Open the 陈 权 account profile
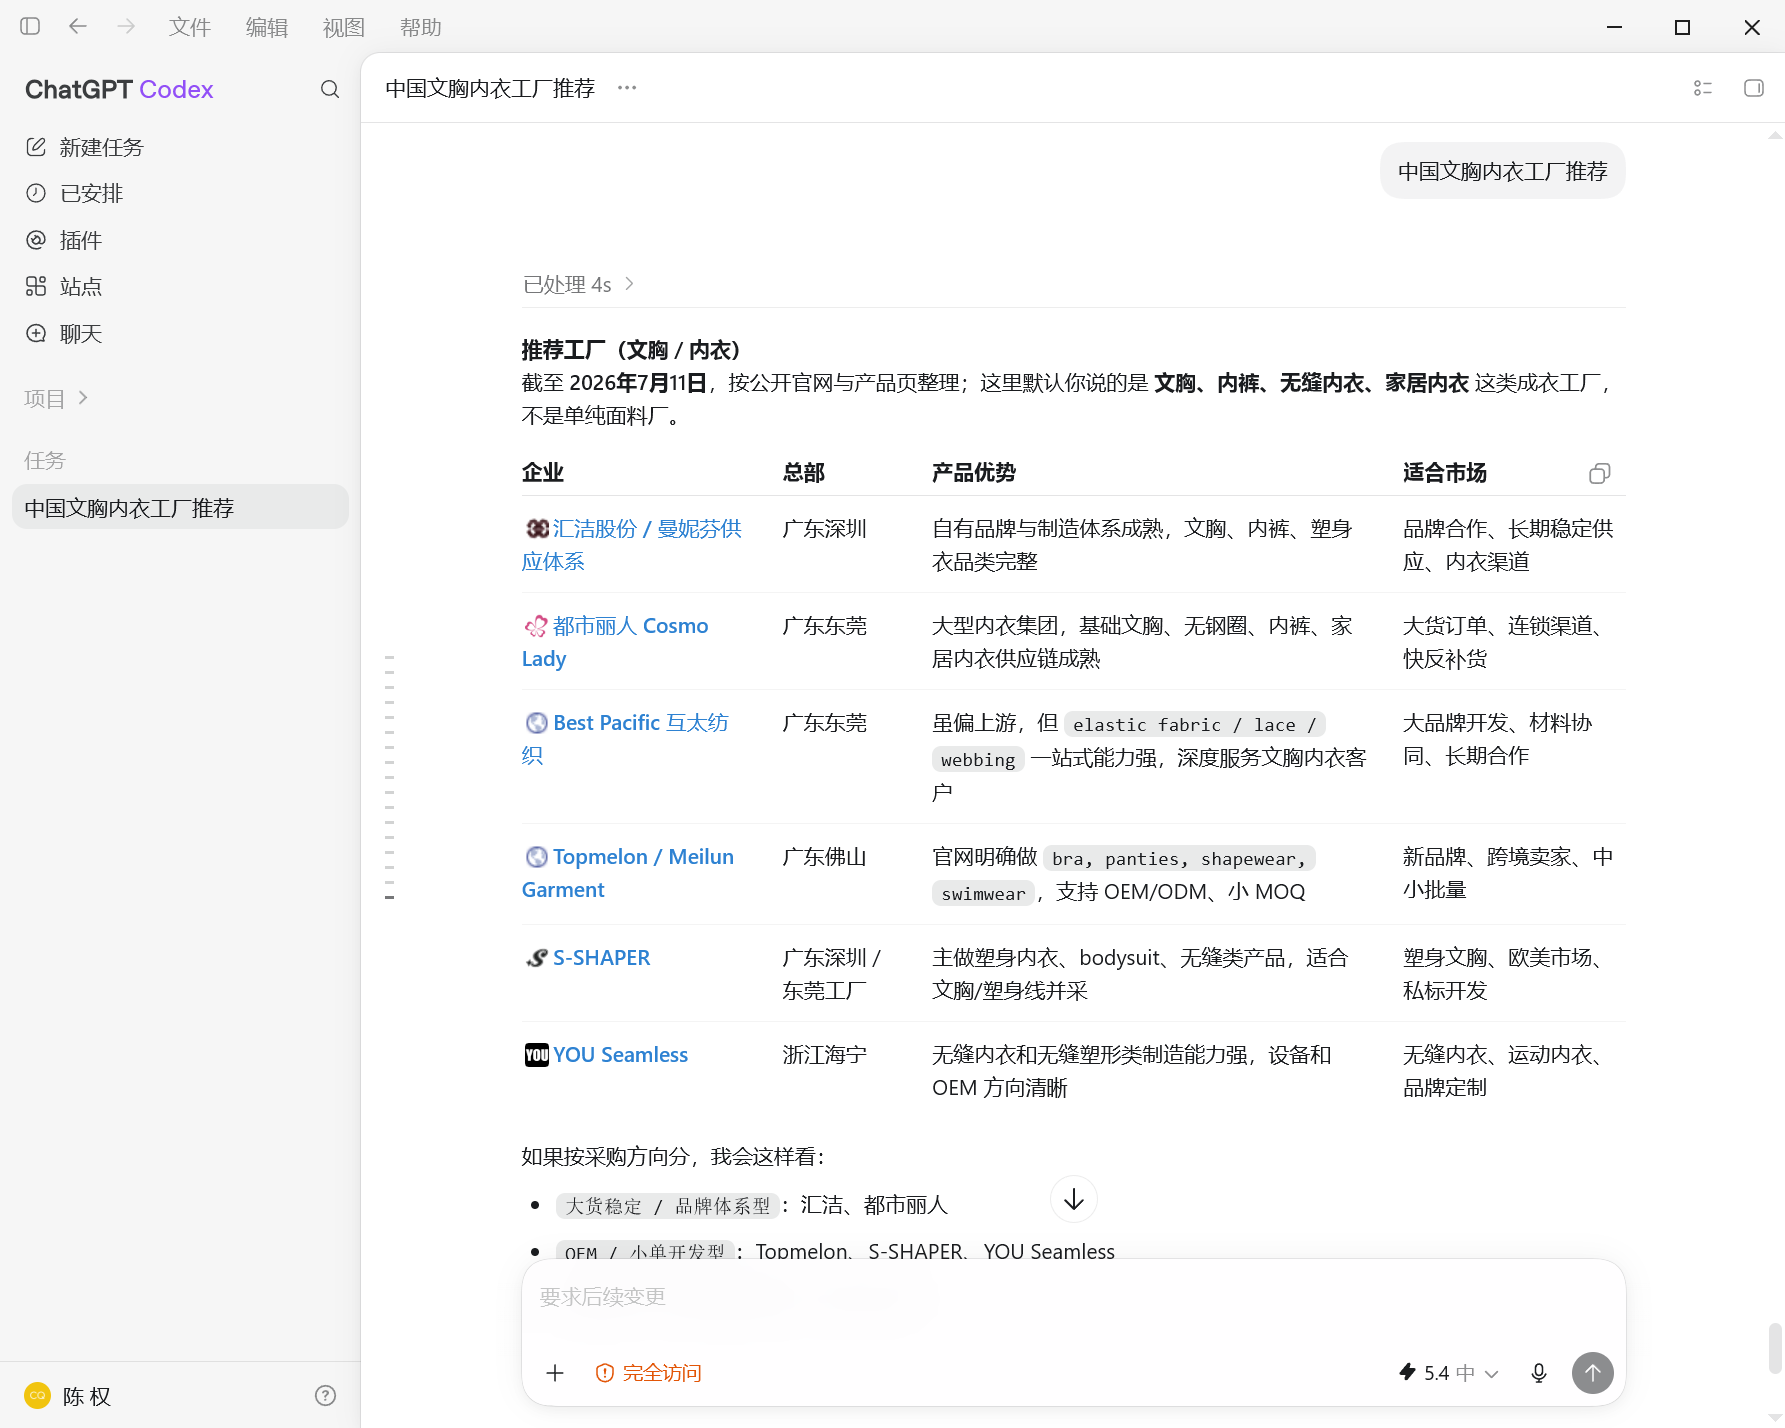Screen dimensions: 1785x1428 (x=68, y=1396)
